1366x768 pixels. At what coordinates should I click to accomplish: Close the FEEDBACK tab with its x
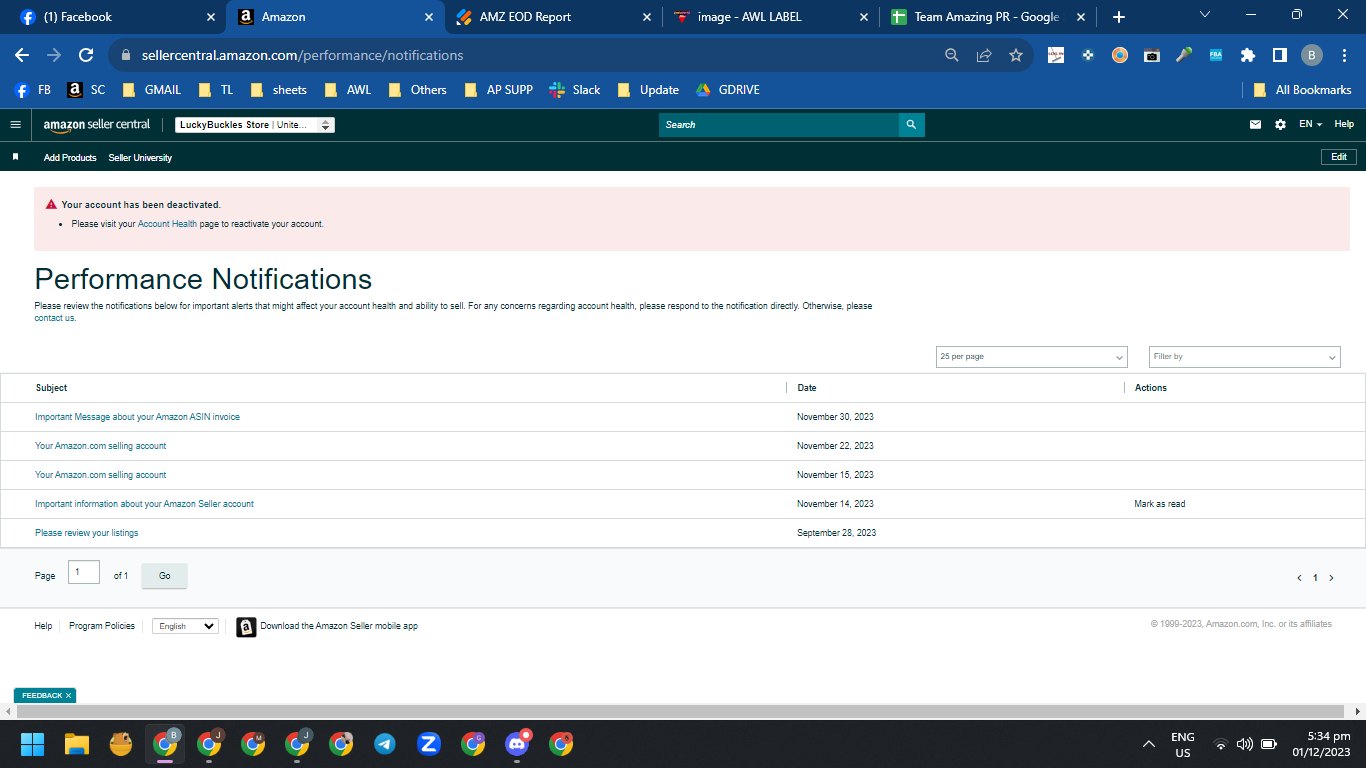click(69, 695)
